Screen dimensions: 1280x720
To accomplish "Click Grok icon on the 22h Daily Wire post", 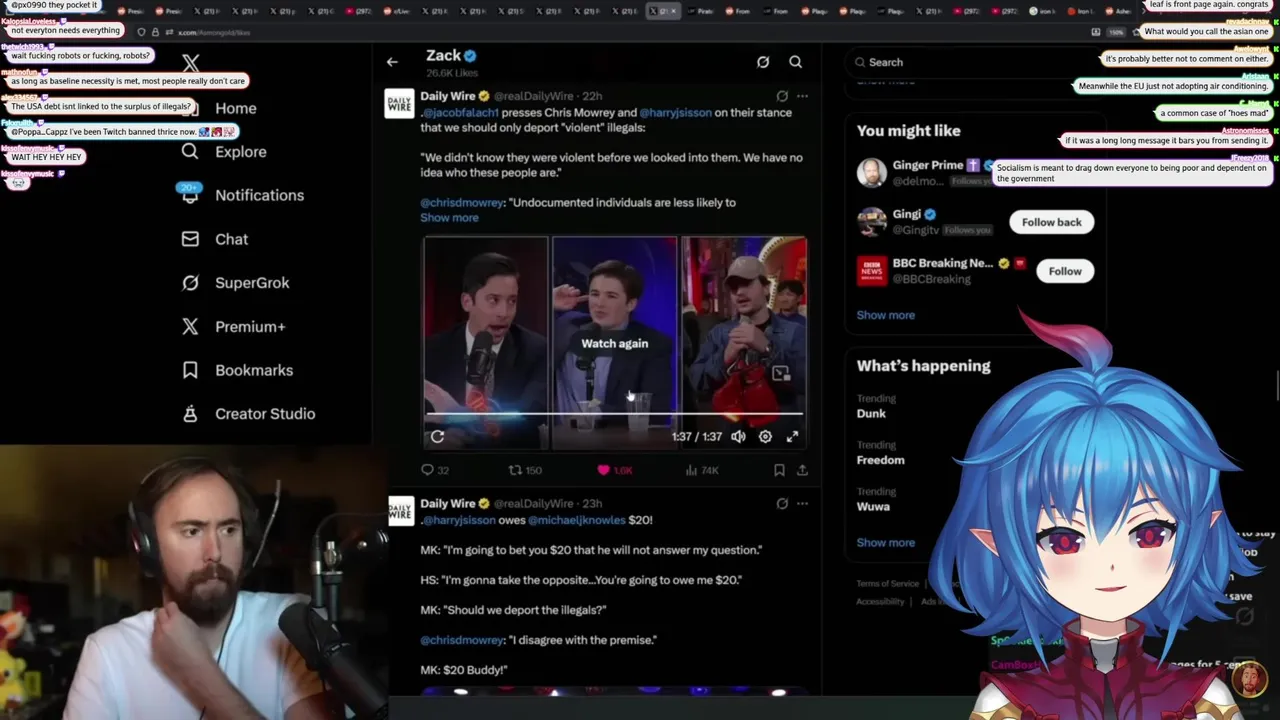I will pos(782,96).
